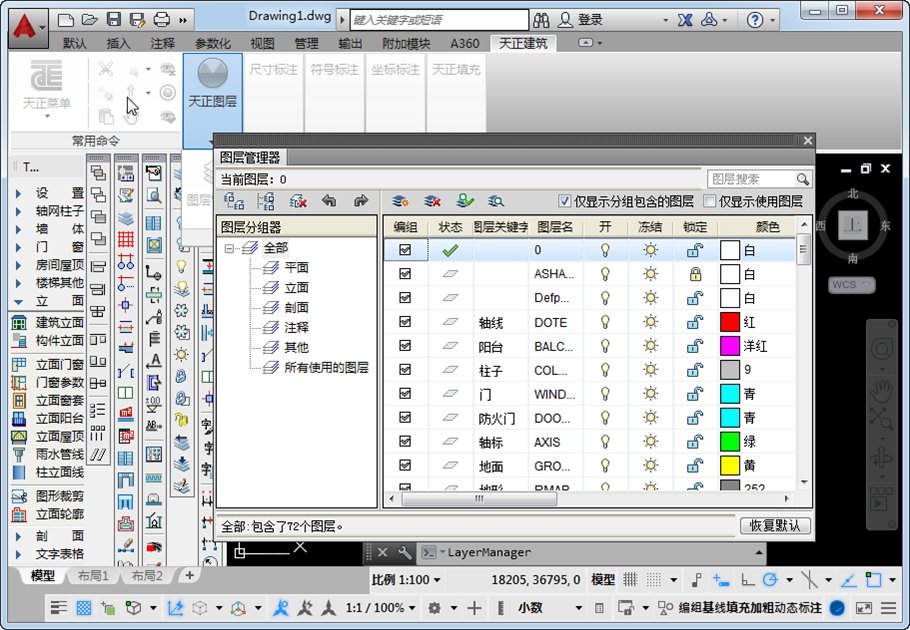Uncheck 仅显示分组包含的图层 checkbox
The image size is (910, 630).
click(x=564, y=201)
